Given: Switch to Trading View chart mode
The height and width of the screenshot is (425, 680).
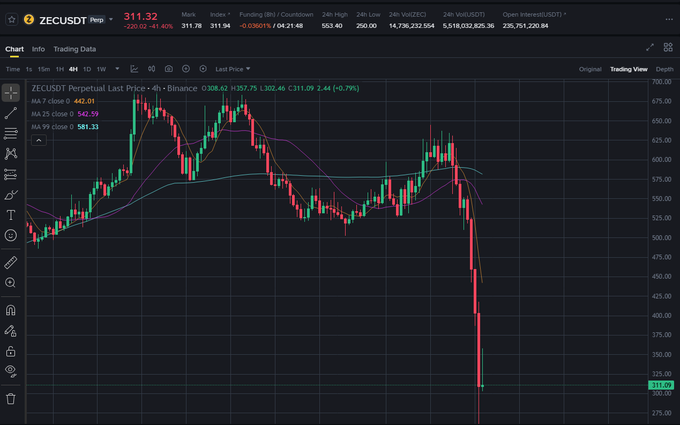Looking at the screenshot, I should 628,69.
